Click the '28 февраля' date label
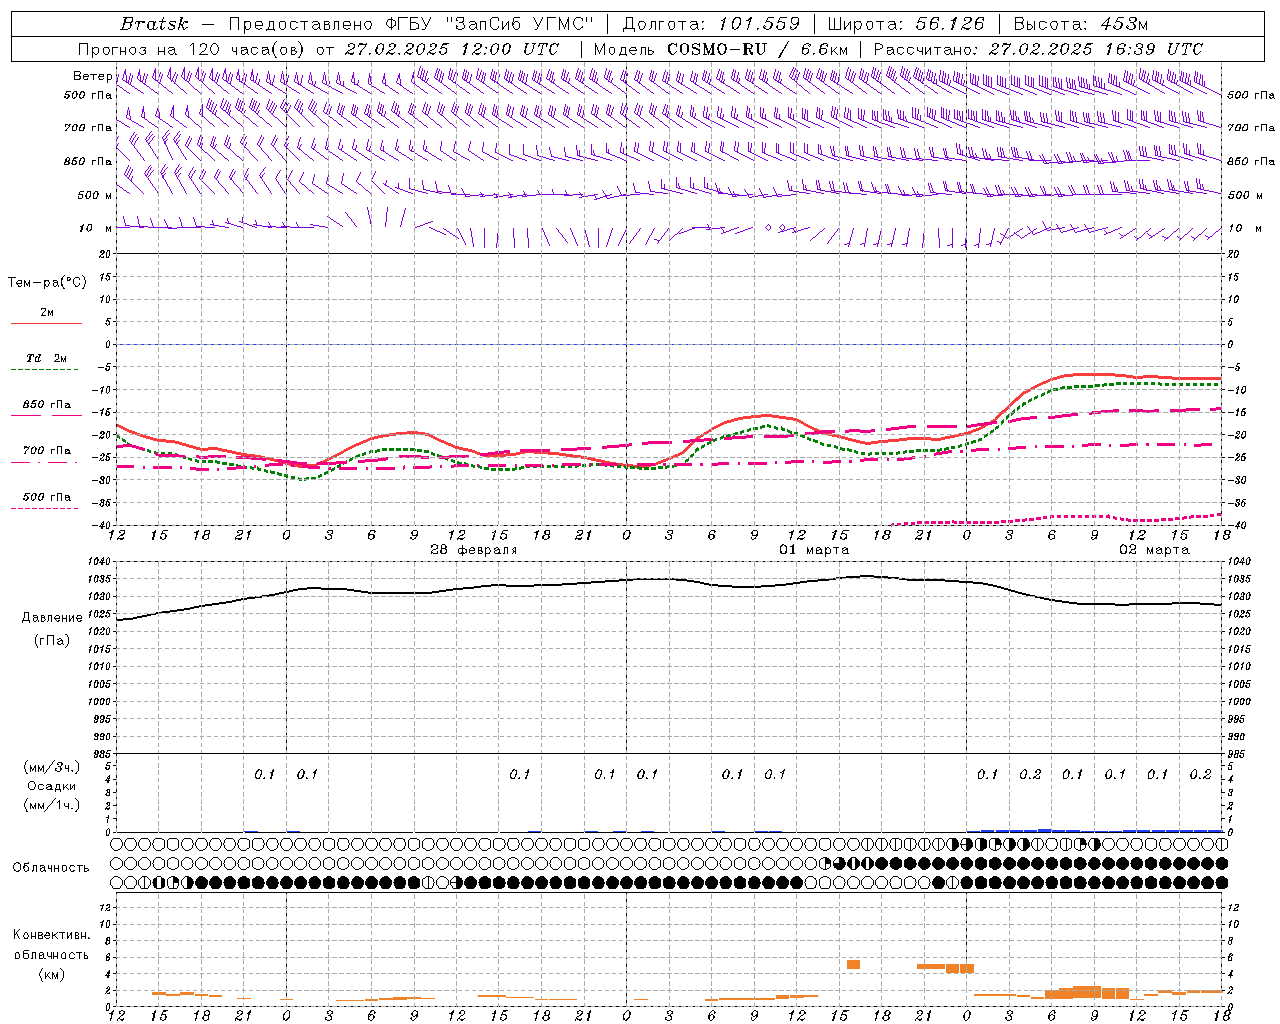The height and width of the screenshot is (1024, 1280). coord(474,550)
